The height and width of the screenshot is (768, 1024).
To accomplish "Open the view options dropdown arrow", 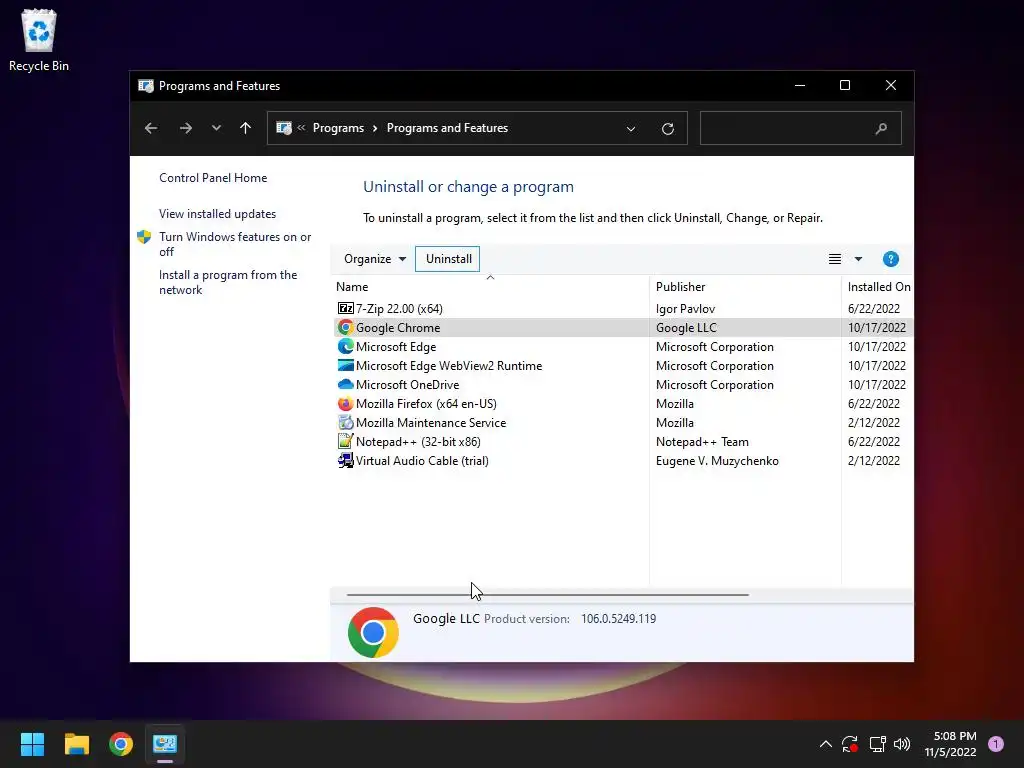I will coord(858,259).
